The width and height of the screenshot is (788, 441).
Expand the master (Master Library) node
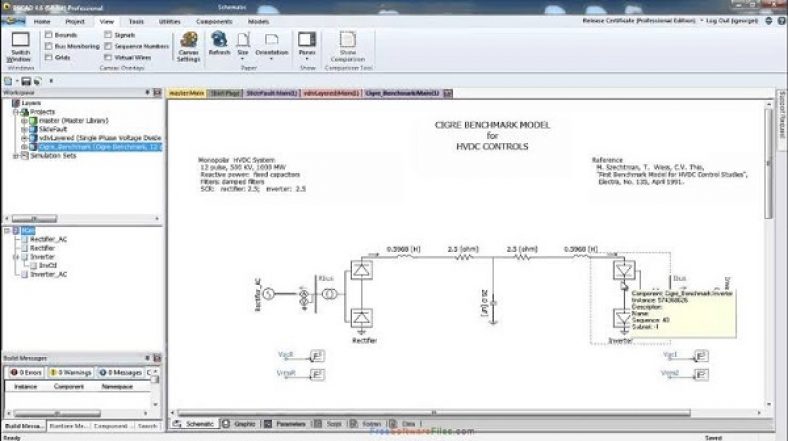point(24,121)
